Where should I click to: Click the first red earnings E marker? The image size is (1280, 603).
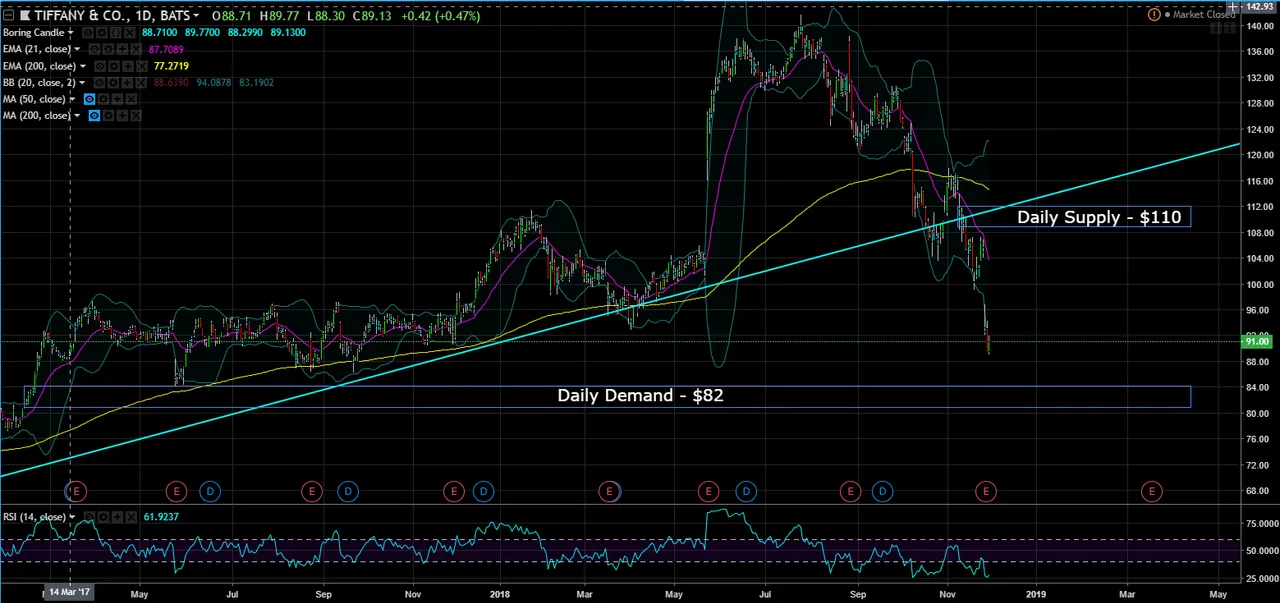tap(77, 491)
